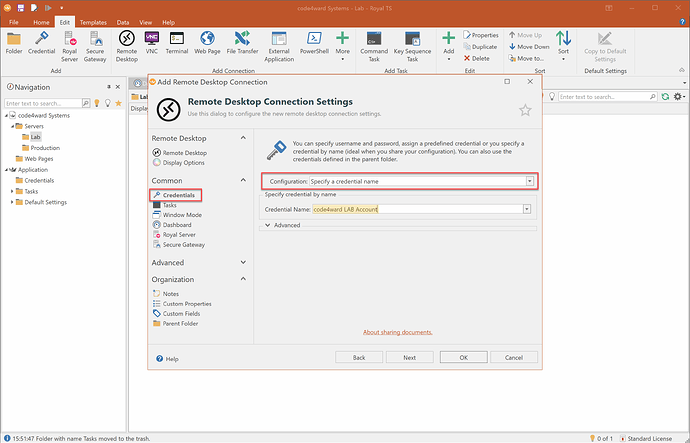The image size is (690, 443).
Task: Open the About sharing documents link
Action: point(397,331)
